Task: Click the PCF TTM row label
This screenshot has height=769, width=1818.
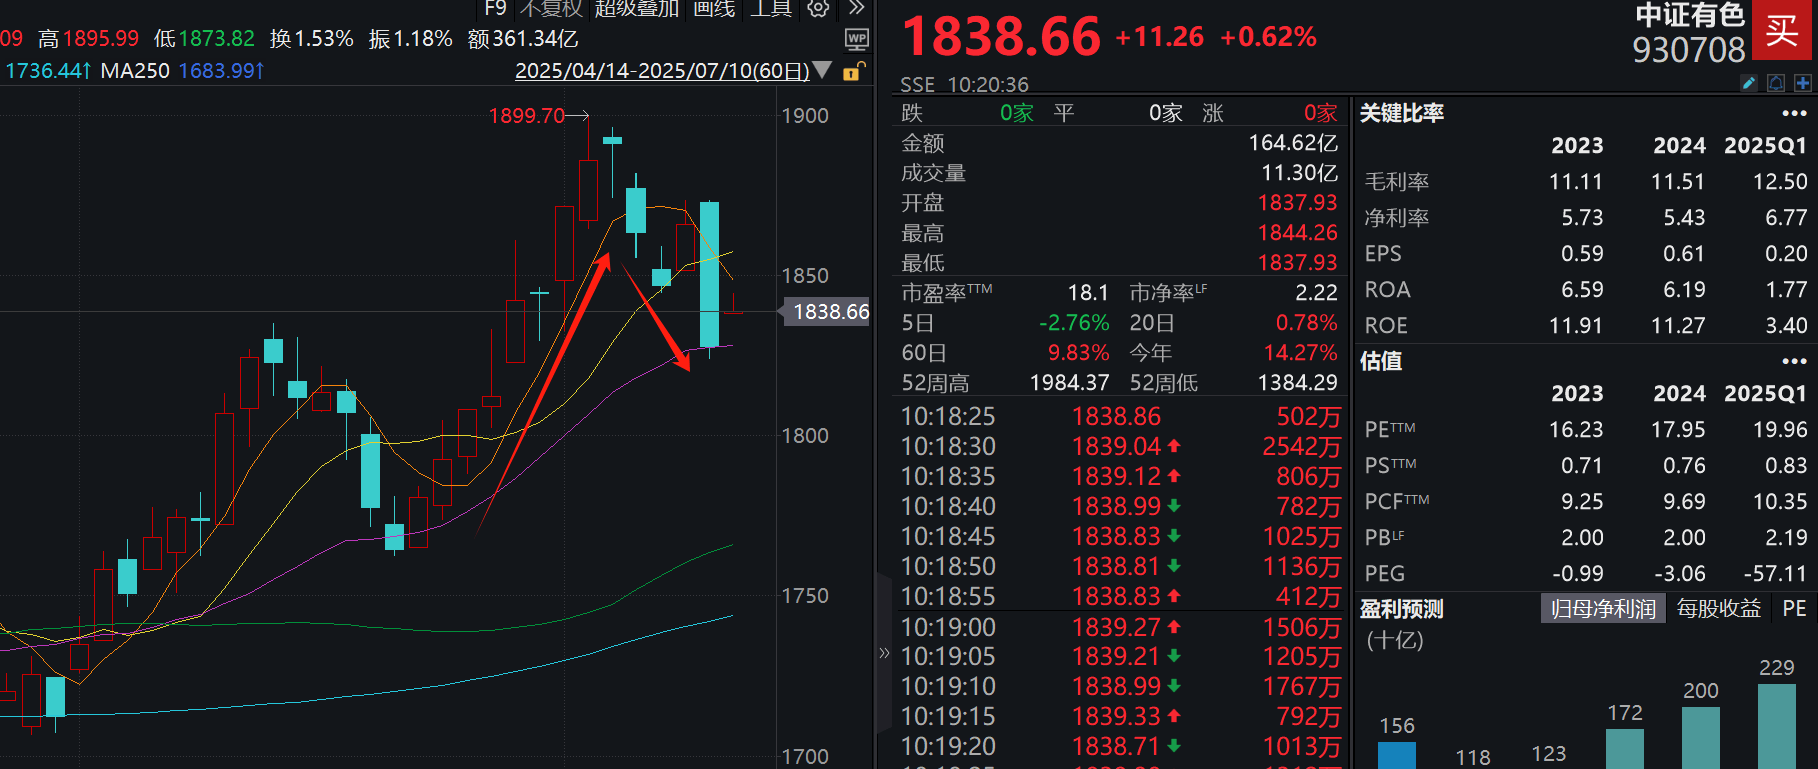Action: pyautogui.click(x=1397, y=502)
